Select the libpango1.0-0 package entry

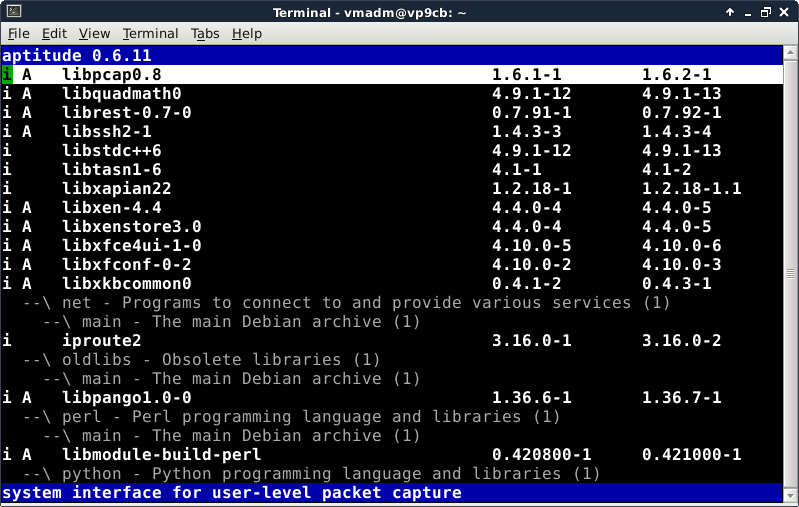coord(126,398)
